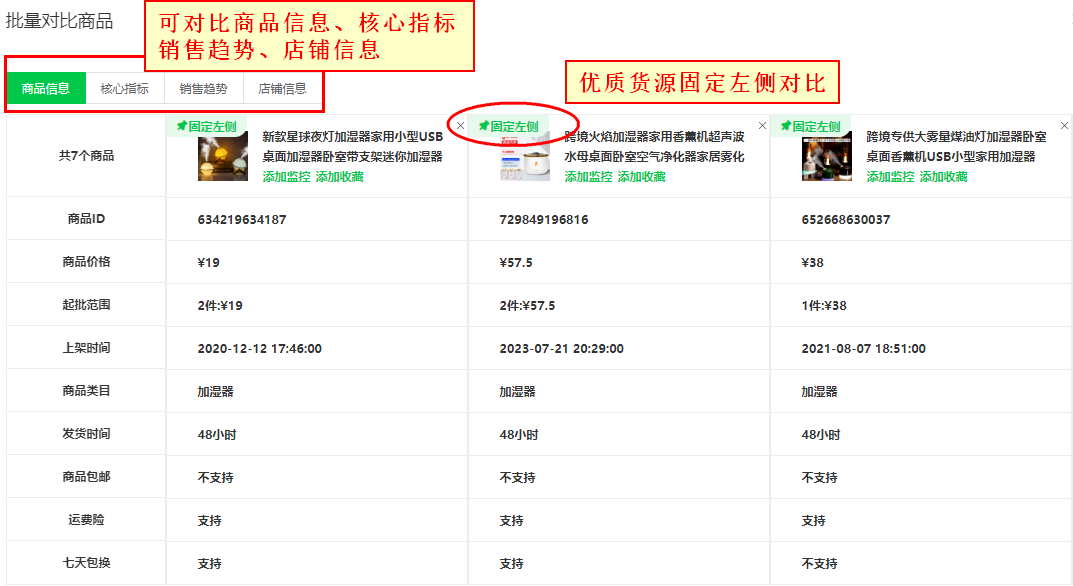
Task: Select product ID 729849196816
Action: 544,220
